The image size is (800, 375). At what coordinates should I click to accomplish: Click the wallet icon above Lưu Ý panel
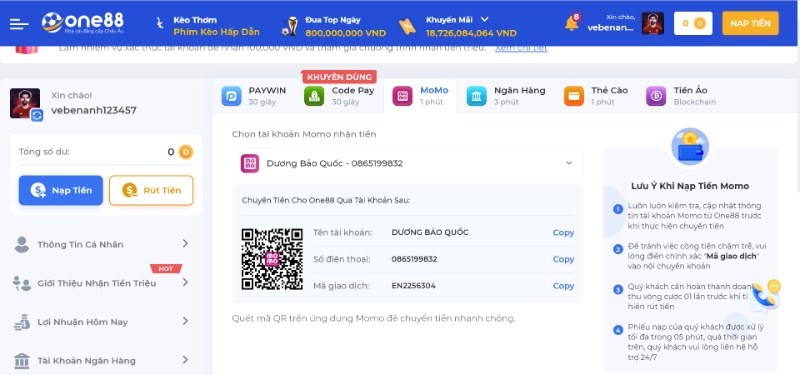[690, 147]
